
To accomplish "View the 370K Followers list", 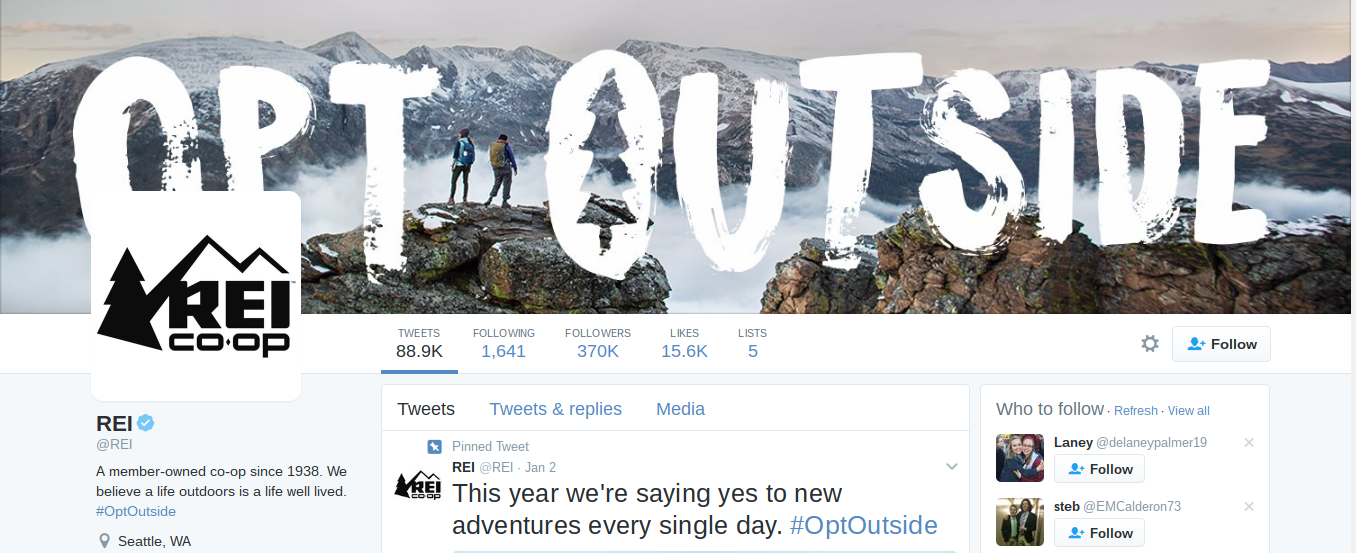I will 598,343.
